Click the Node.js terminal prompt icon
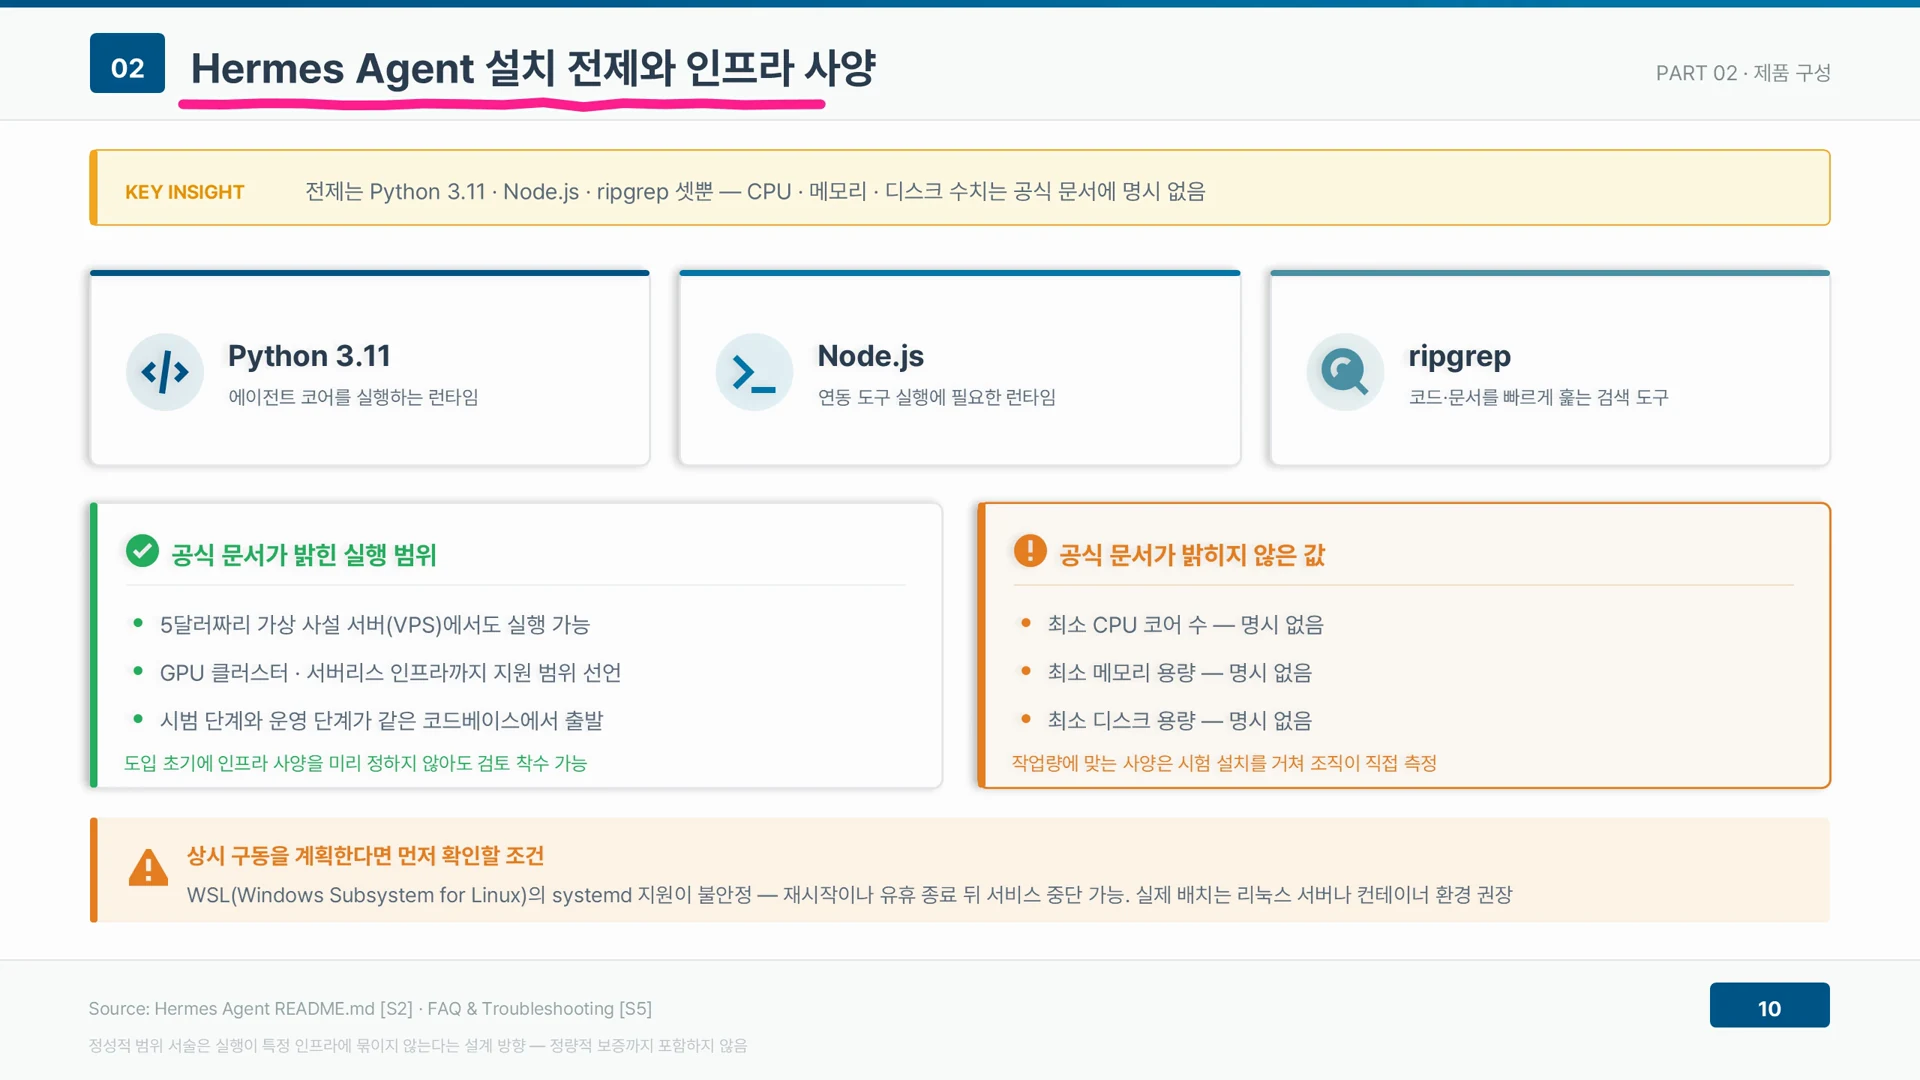The image size is (1920, 1080). click(x=754, y=372)
